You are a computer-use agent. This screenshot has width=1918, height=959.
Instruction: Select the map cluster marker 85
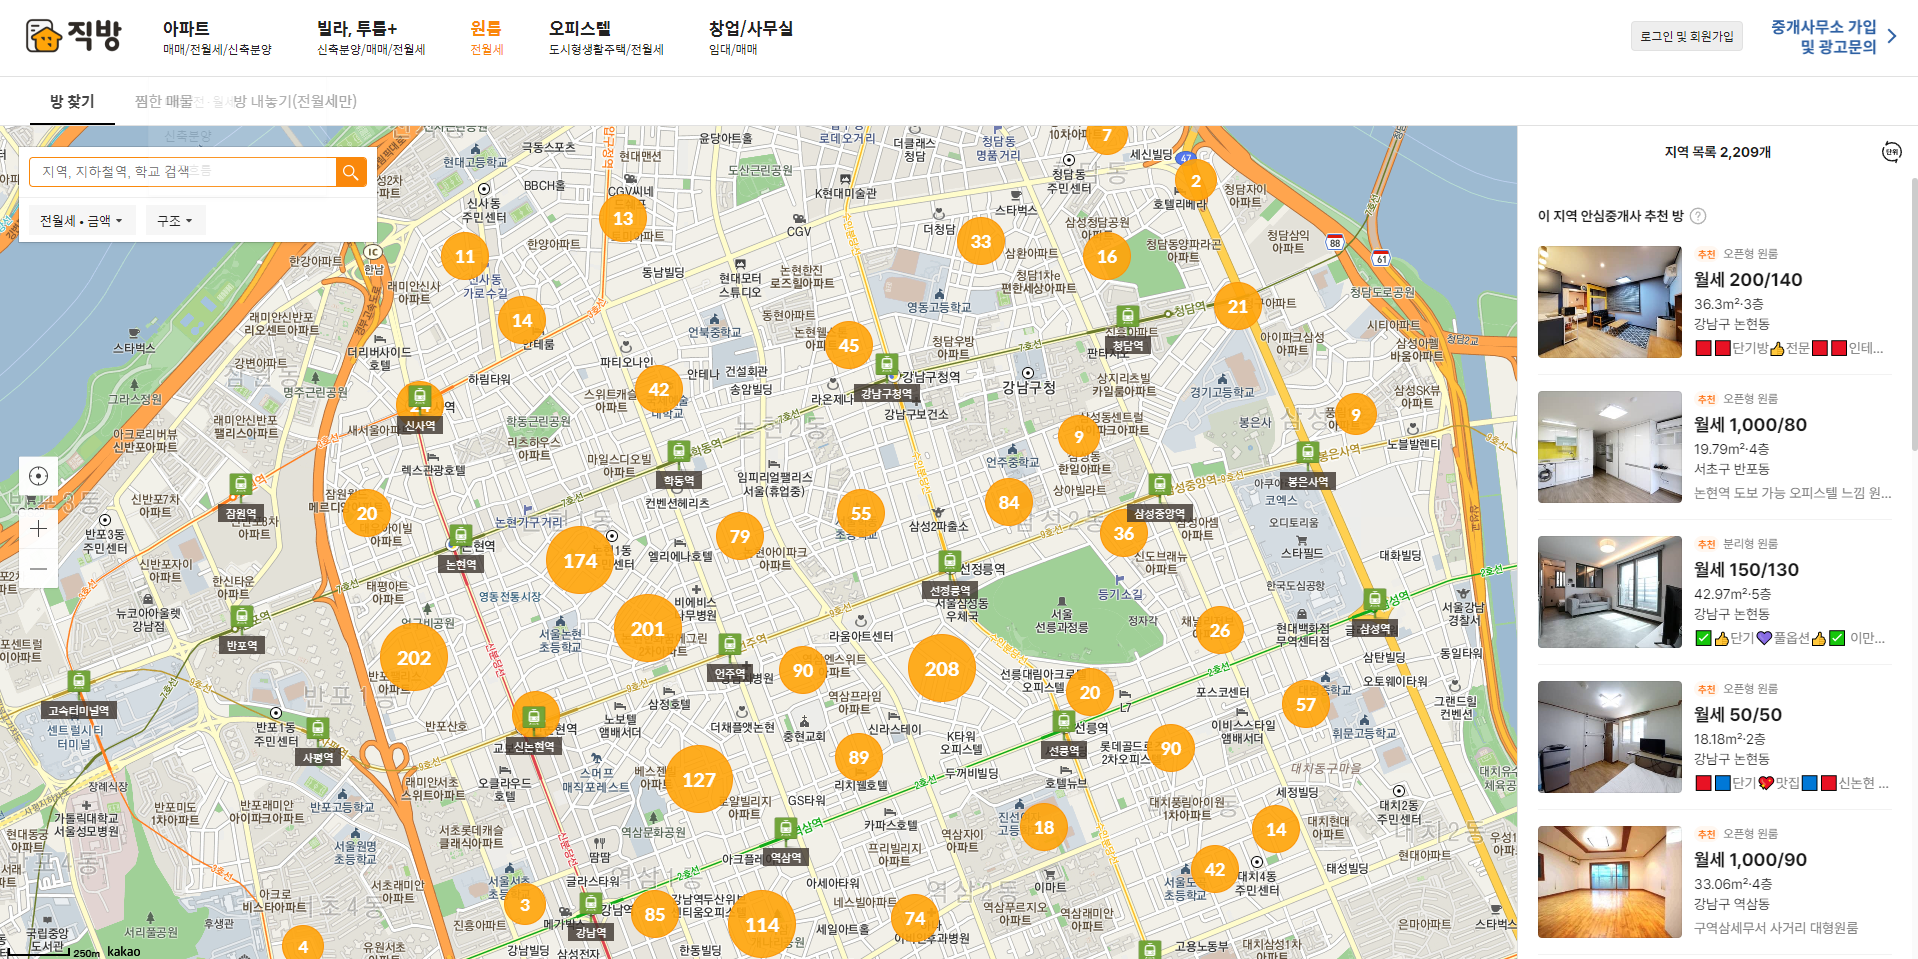click(655, 914)
